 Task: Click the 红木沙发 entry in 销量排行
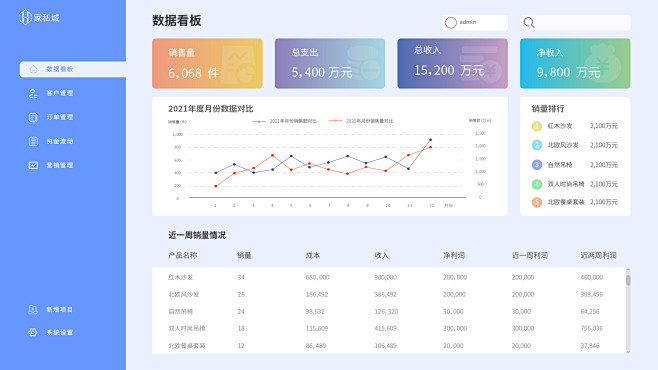point(560,126)
